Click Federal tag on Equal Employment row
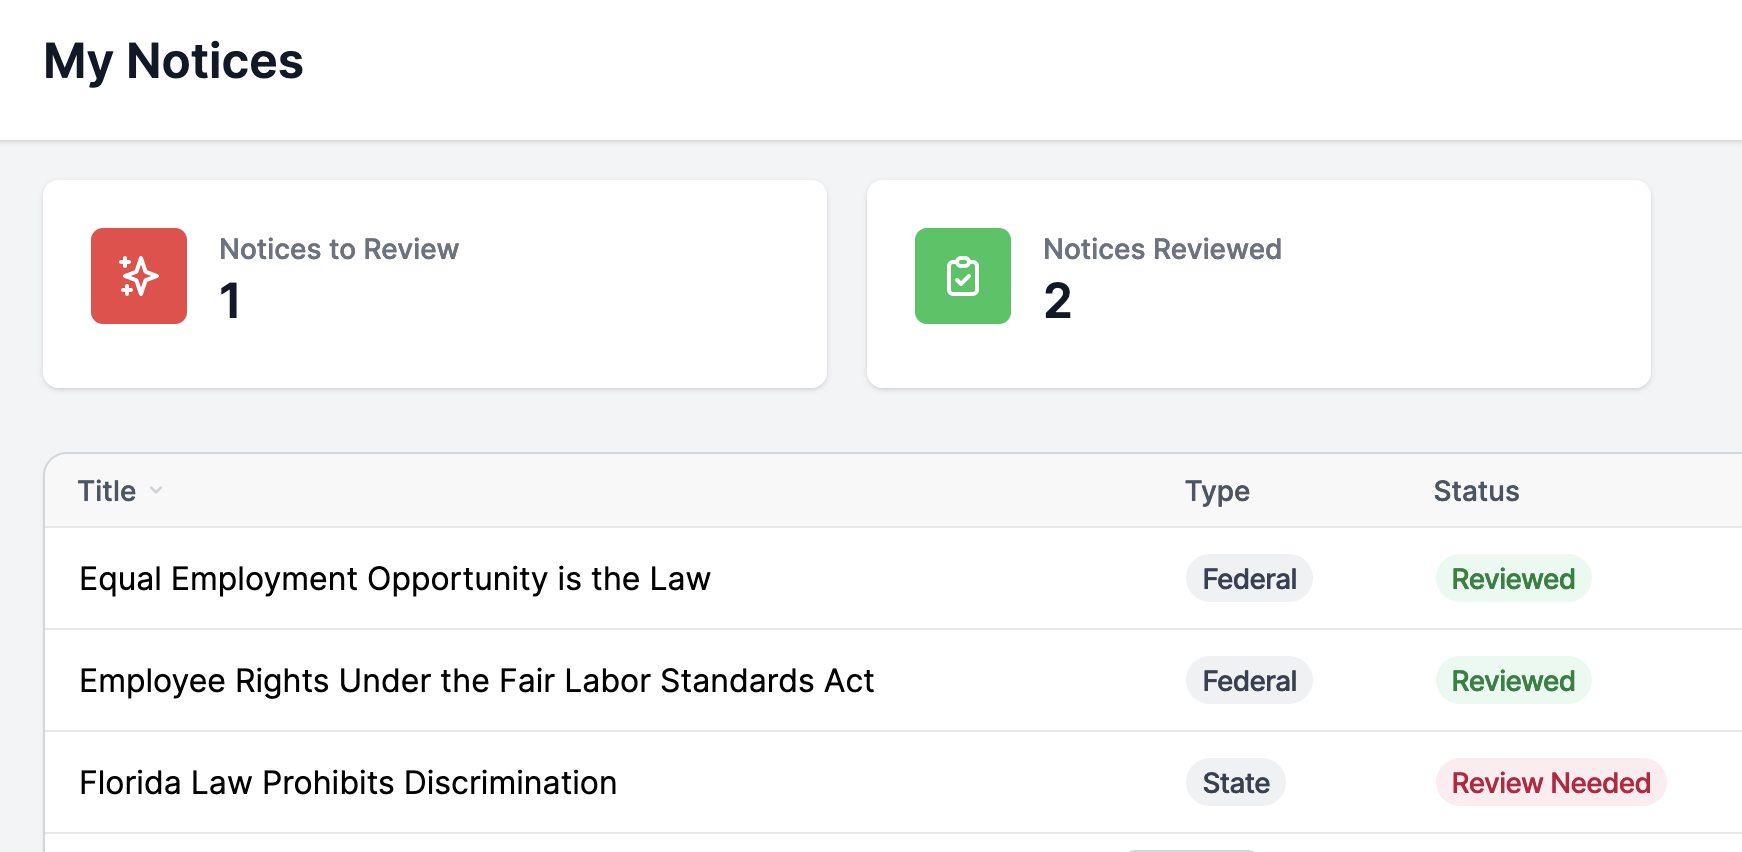The image size is (1742, 852). click(x=1249, y=579)
